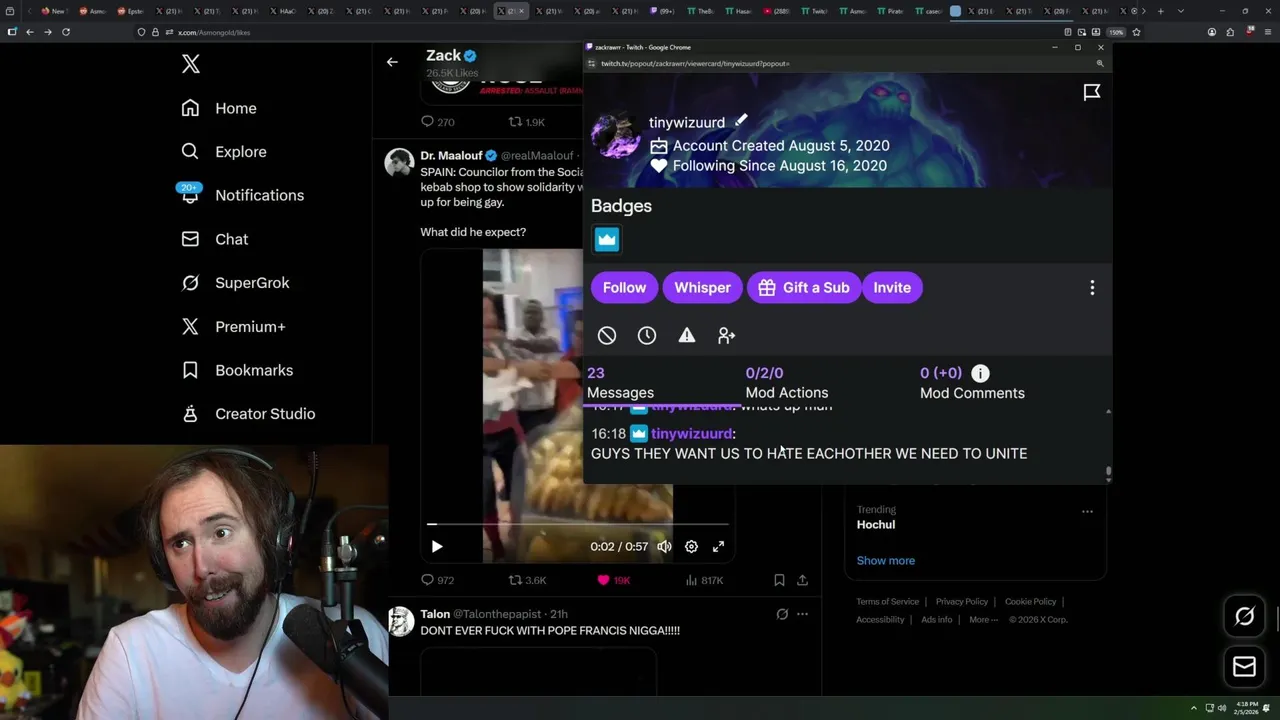Click the Invite button
The image size is (1280, 720).
(x=892, y=288)
